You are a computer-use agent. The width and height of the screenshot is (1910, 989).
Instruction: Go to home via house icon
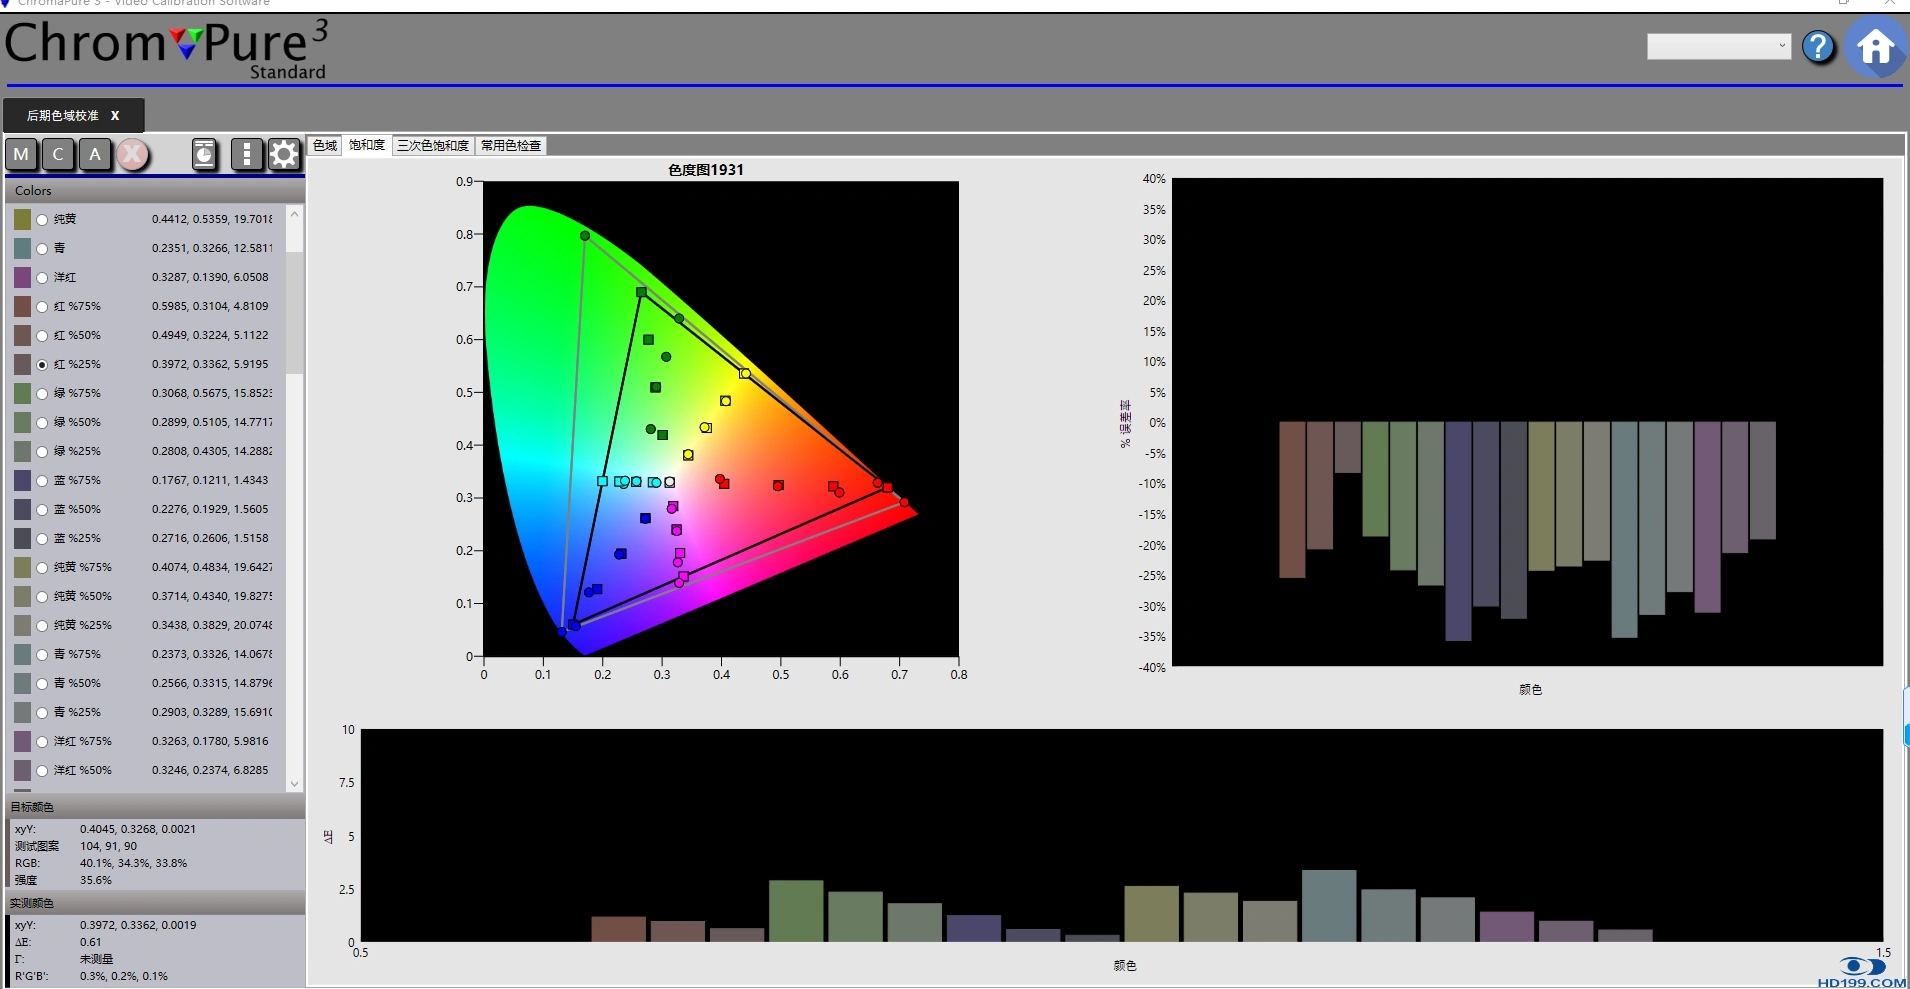click(1876, 47)
